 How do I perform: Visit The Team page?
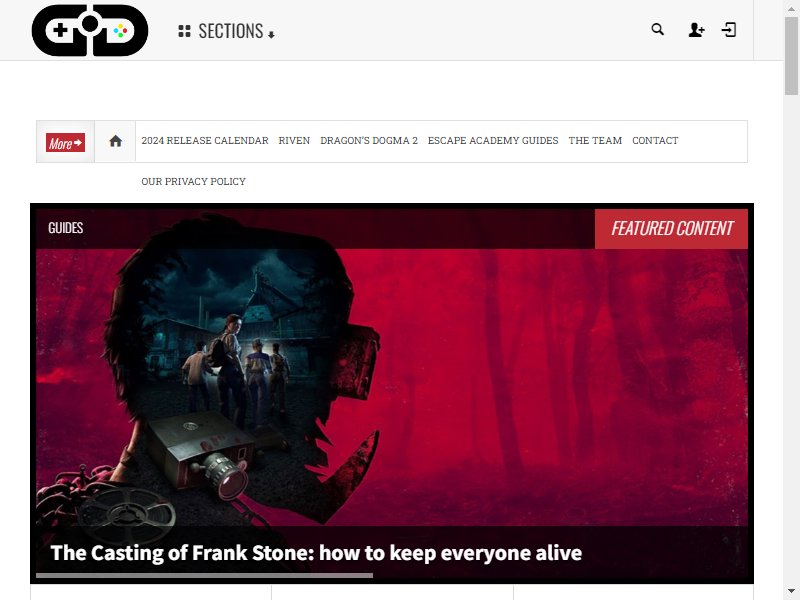click(x=595, y=140)
